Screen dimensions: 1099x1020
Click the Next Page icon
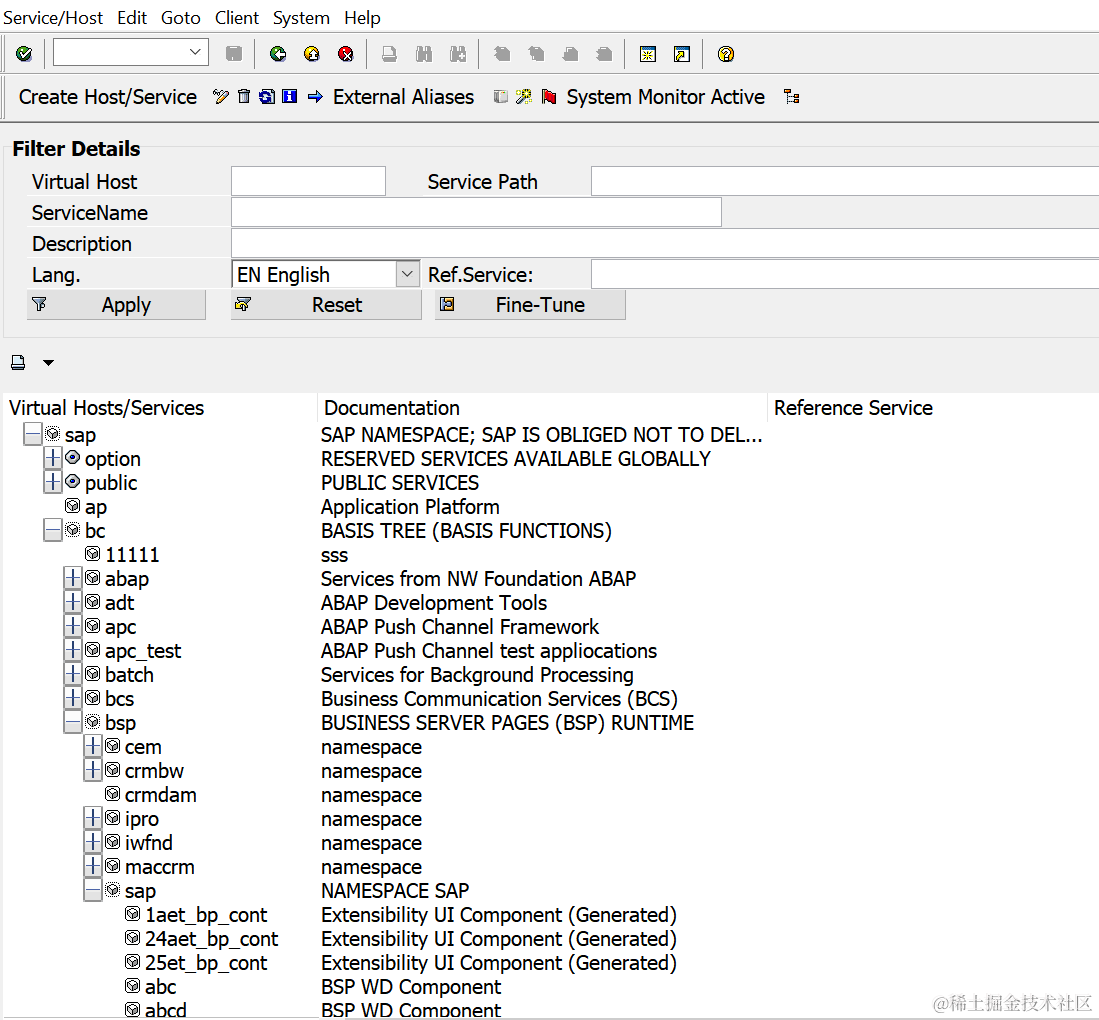tap(571, 54)
